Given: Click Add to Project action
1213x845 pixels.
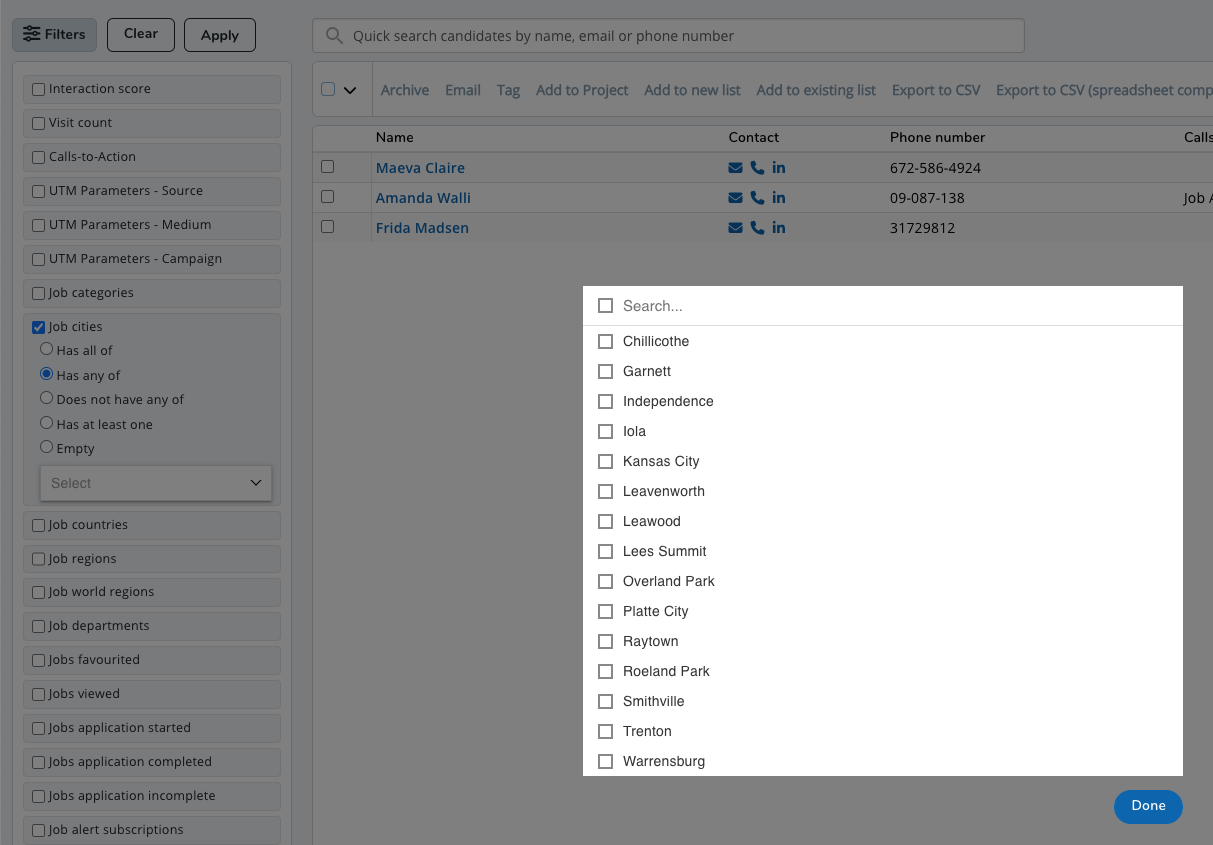Looking at the screenshot, I should 582,90.
